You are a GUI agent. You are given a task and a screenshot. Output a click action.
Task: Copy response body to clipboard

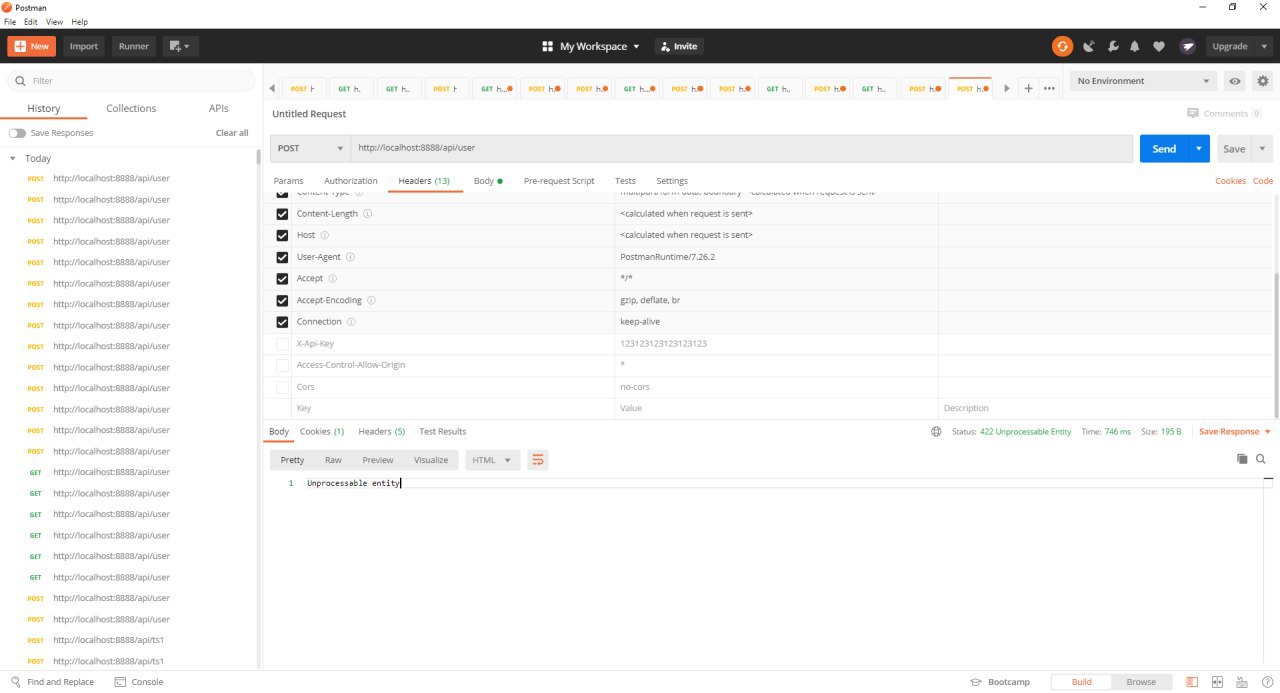[1242, 459]
